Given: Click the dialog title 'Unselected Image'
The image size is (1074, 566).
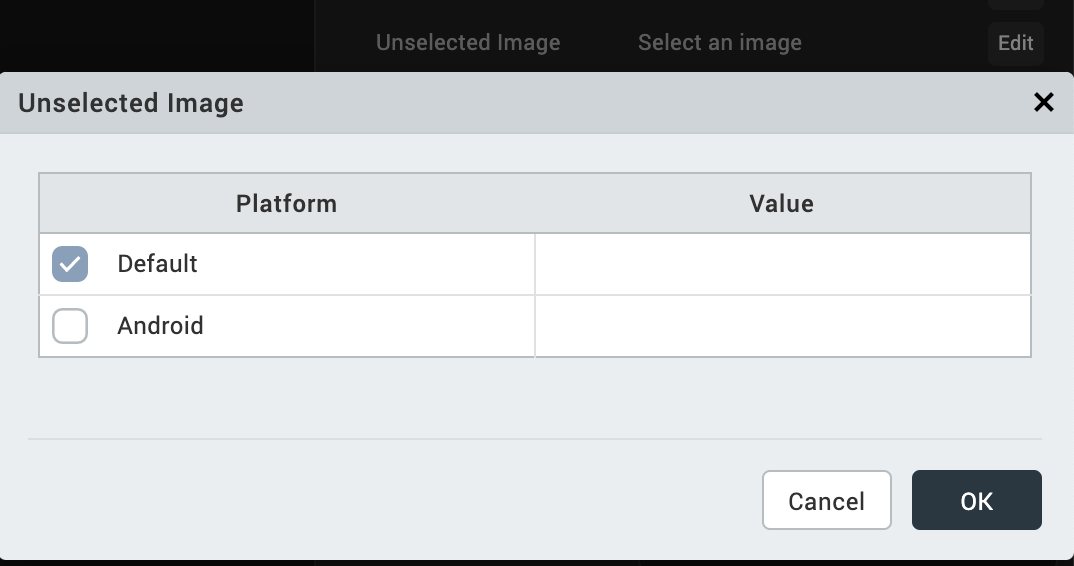Looking at the screenshot, I should point(131,103).
